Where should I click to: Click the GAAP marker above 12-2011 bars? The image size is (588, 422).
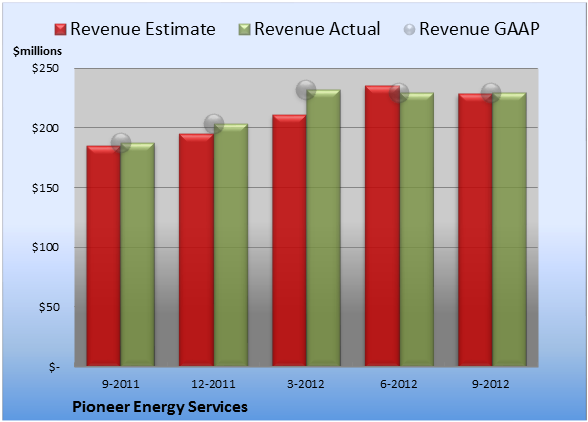point(214,124)
